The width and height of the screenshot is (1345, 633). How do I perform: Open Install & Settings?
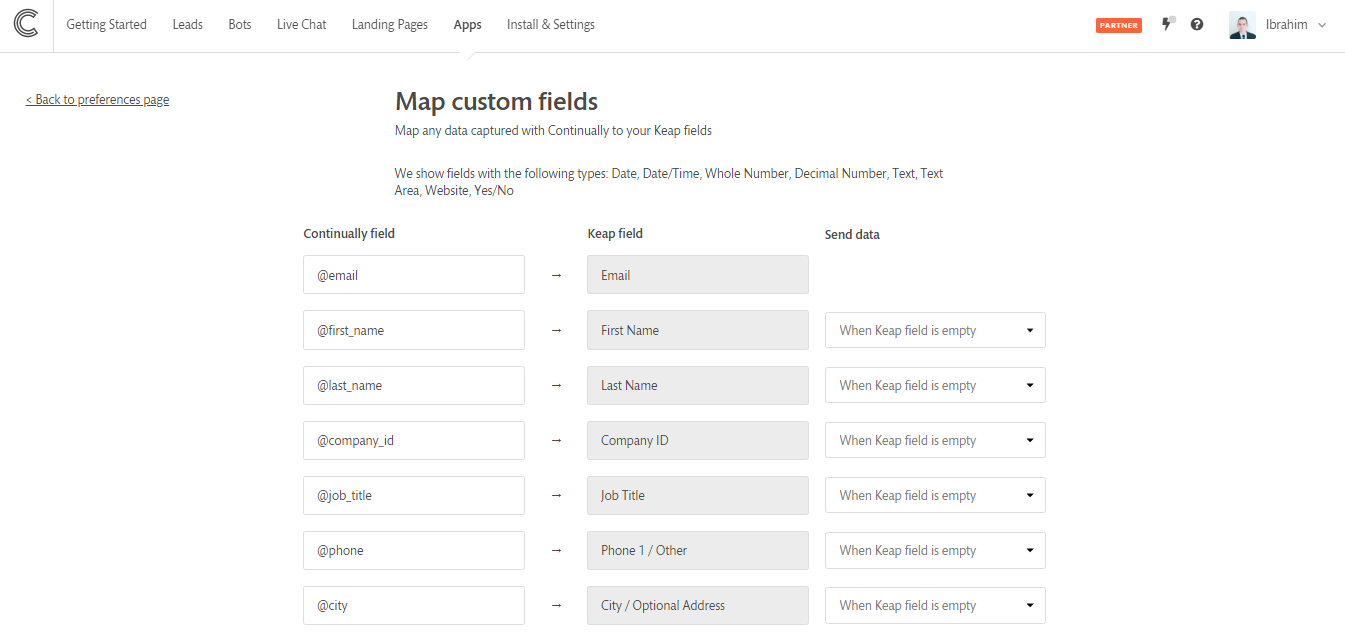(551, 24)
